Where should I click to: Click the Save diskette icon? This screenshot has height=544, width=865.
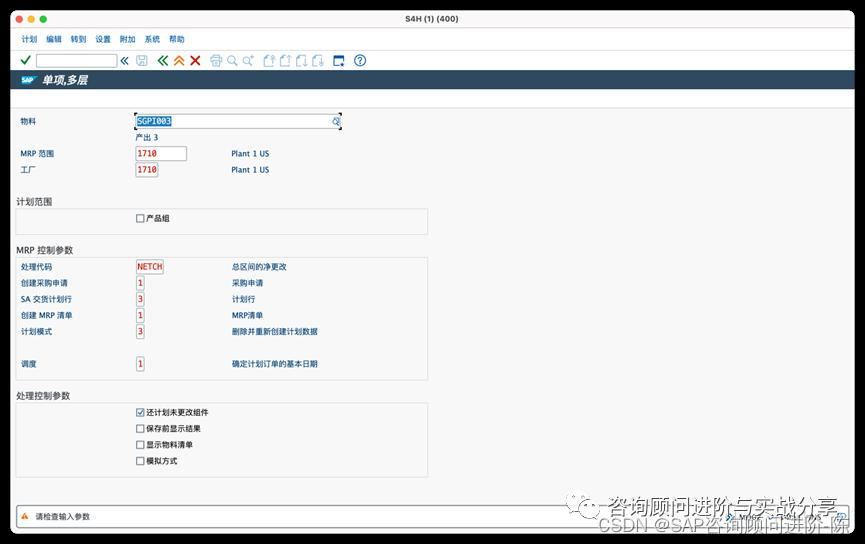click(142, 61)
